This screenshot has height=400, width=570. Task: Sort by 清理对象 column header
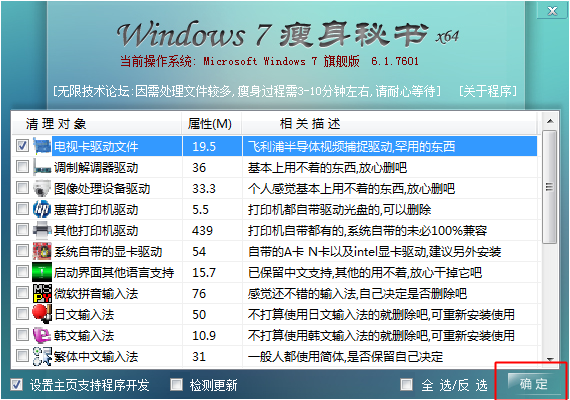97,124
